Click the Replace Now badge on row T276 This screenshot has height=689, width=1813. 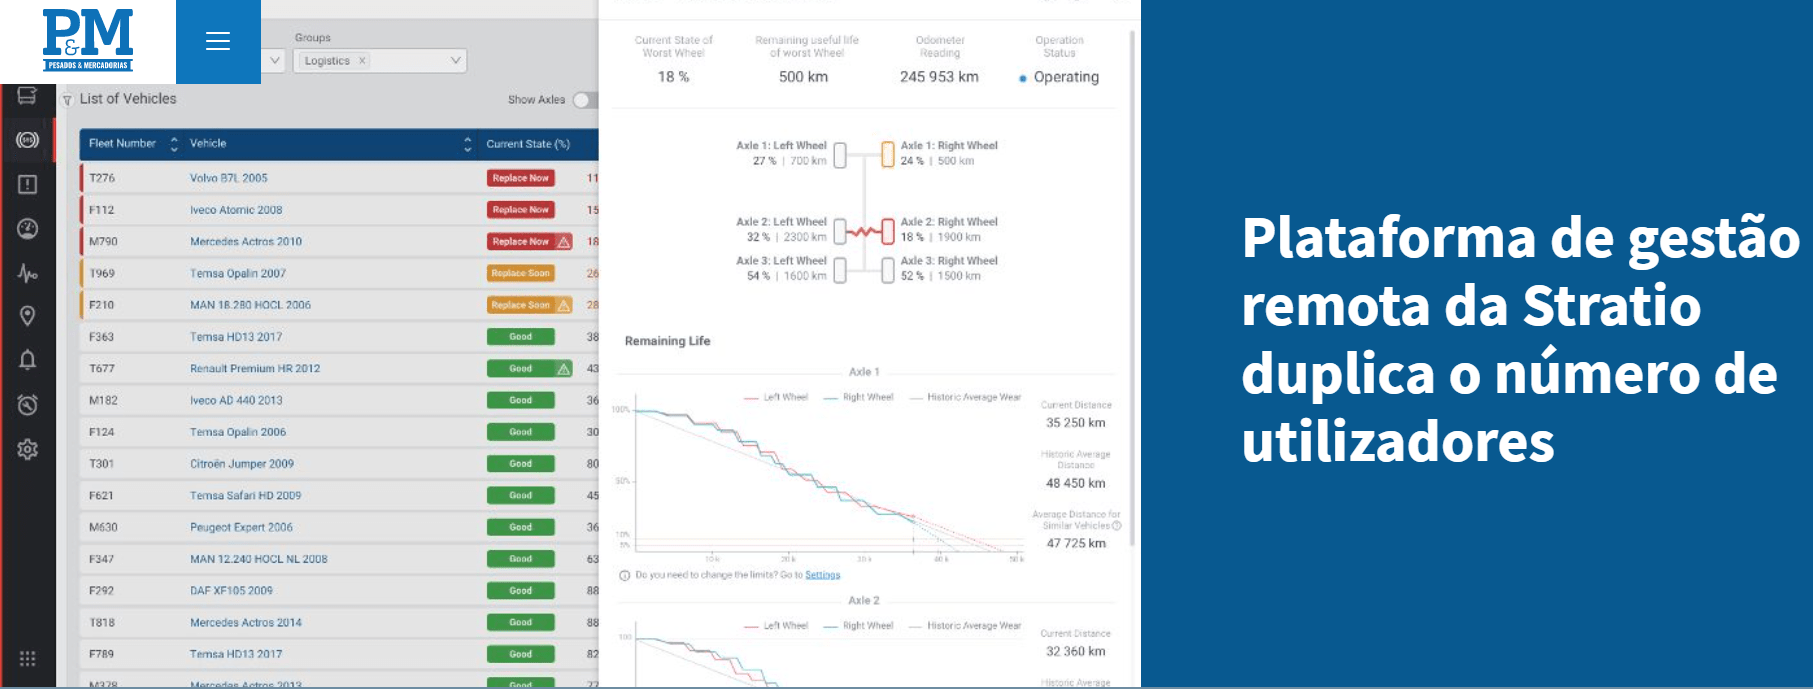[520, 178]
